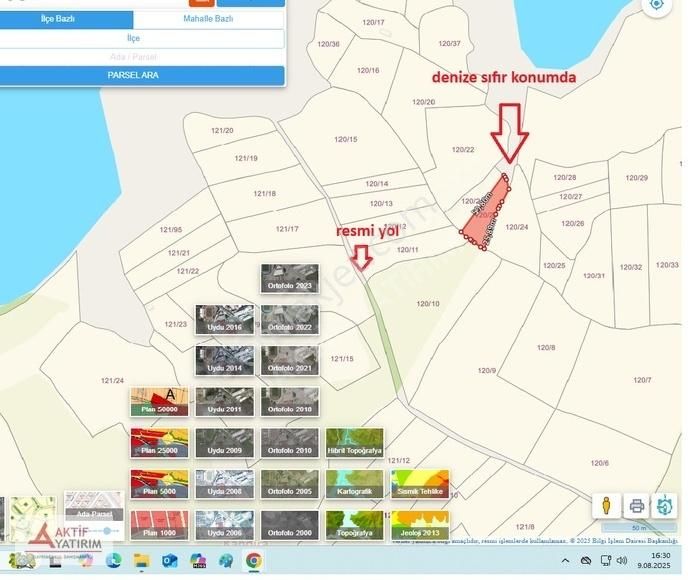This screenshot has height=580, width=688.
Task: Open Google Chrome from taskbar
Action: point(254,560)
